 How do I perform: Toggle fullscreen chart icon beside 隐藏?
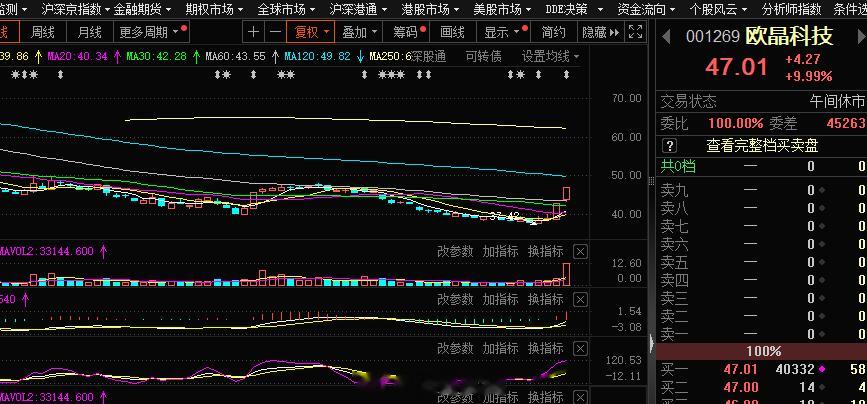coord(636,32)
